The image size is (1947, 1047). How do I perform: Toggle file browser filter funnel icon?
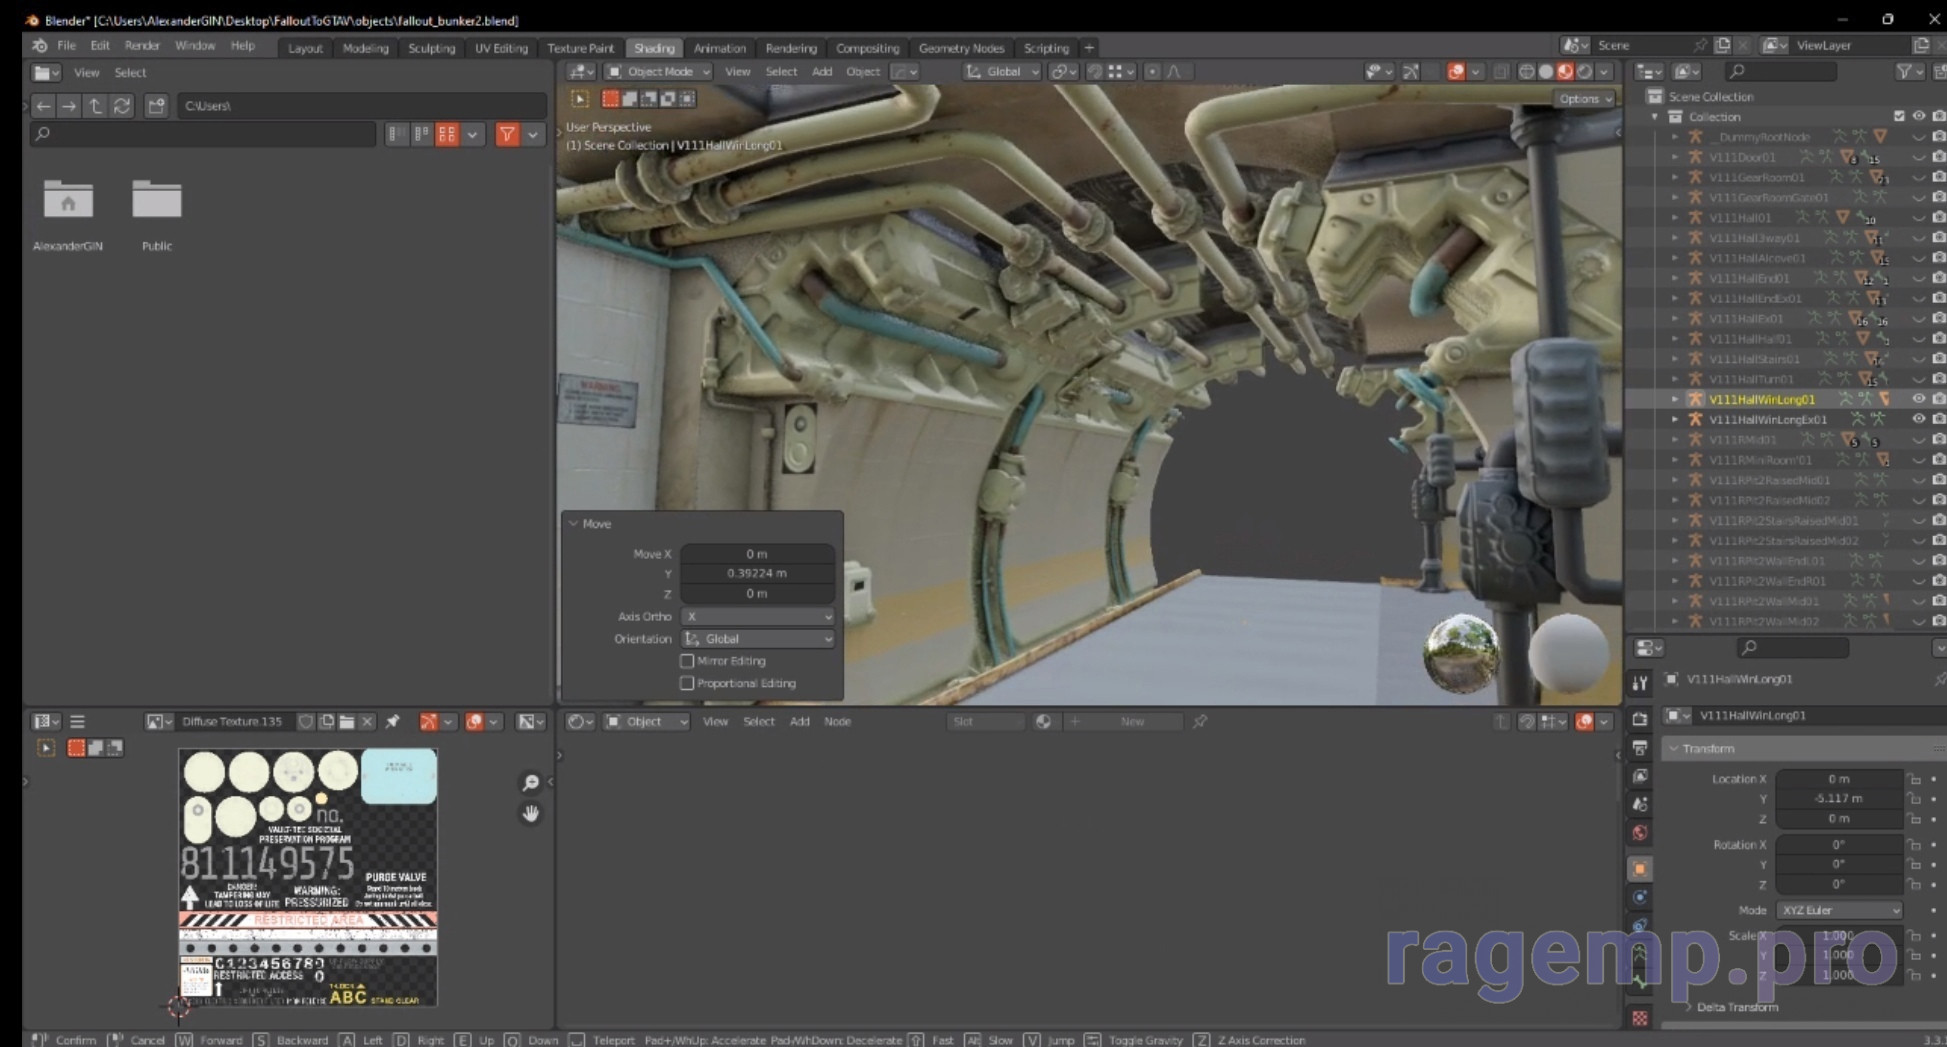pyautogui.click(x=508, y=134)
